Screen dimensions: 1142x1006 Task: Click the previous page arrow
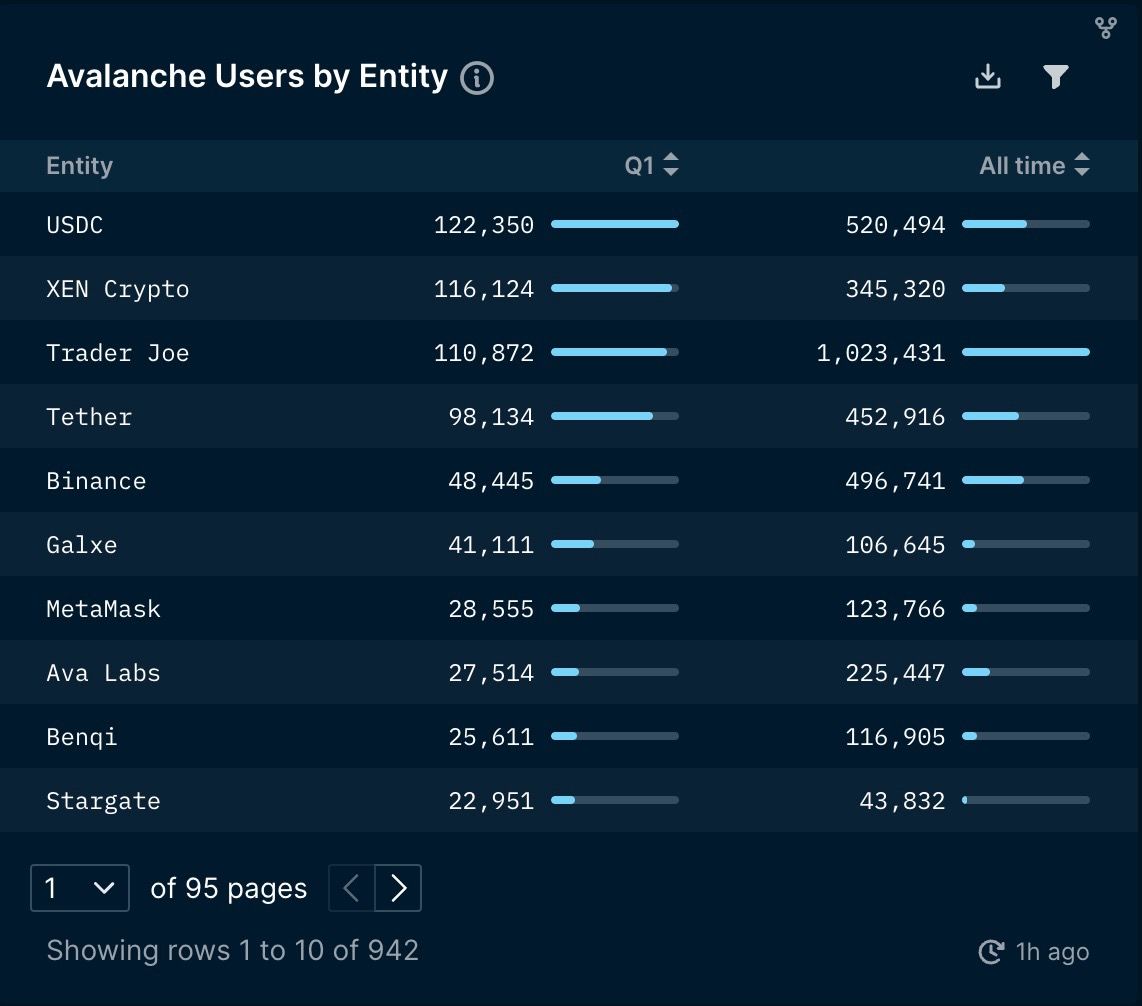pyautogui.click(x=350, y=888)
